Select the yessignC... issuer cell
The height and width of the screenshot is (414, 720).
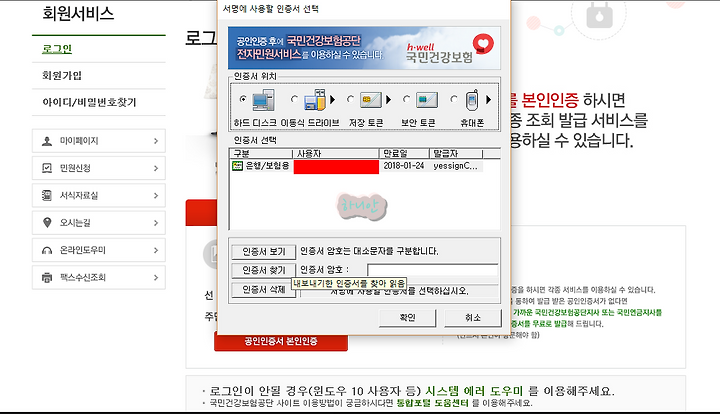(x=455, y=166)
